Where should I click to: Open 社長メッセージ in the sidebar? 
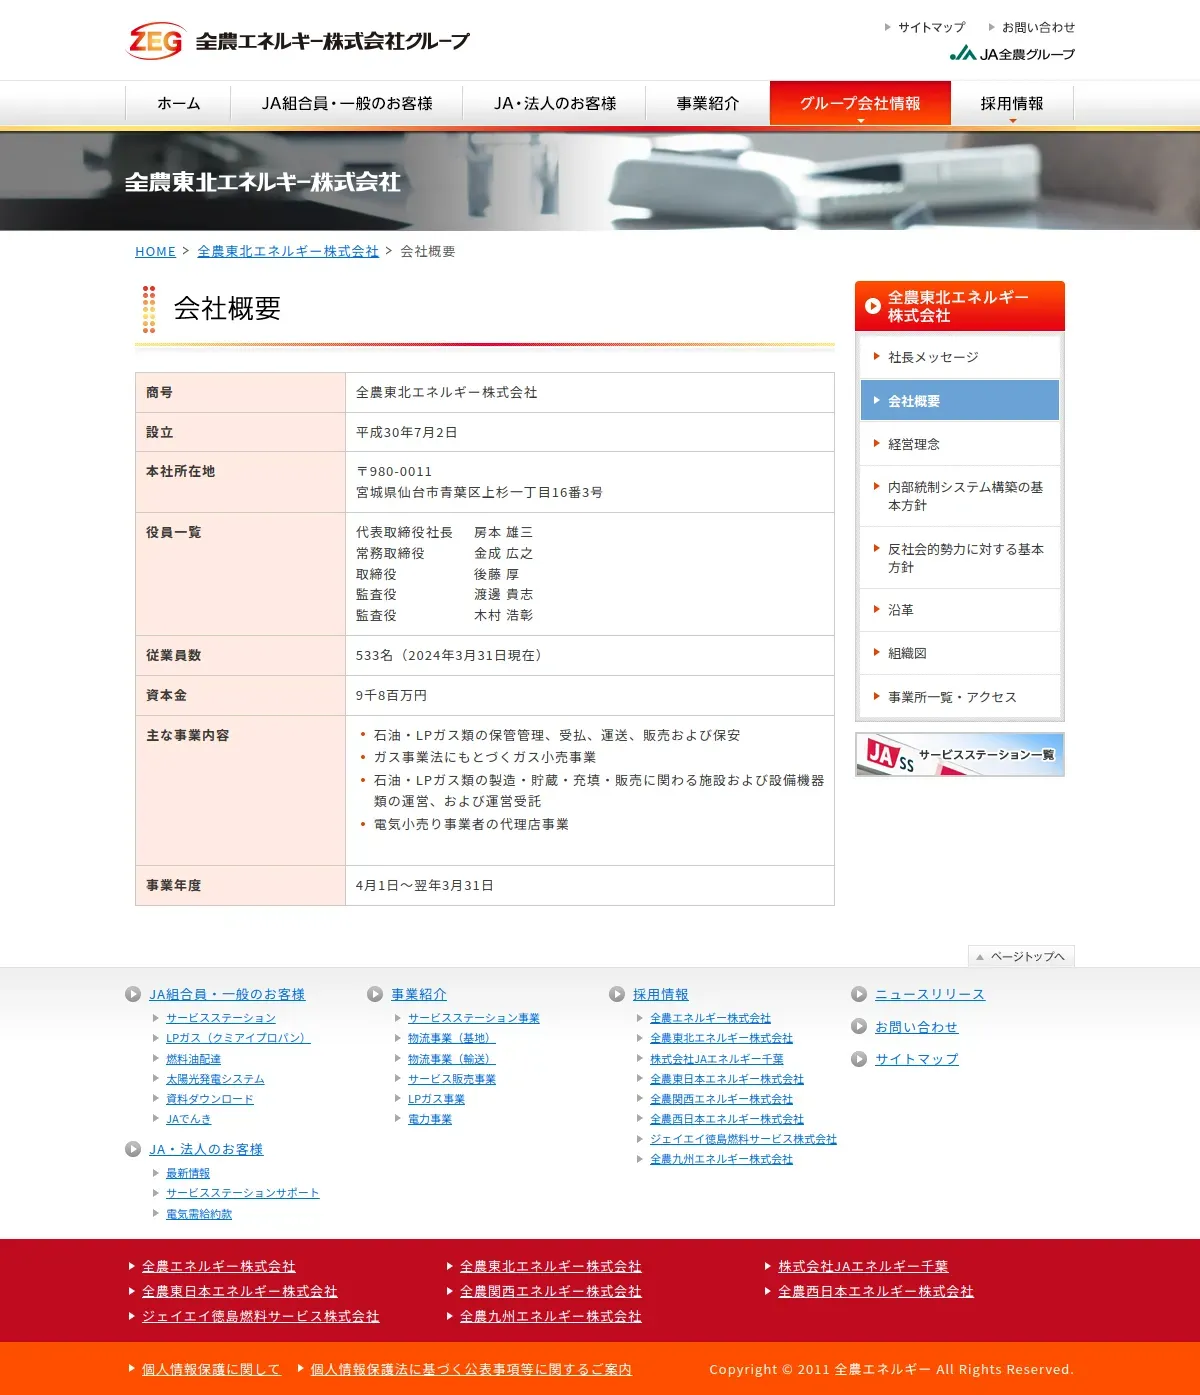960,357
